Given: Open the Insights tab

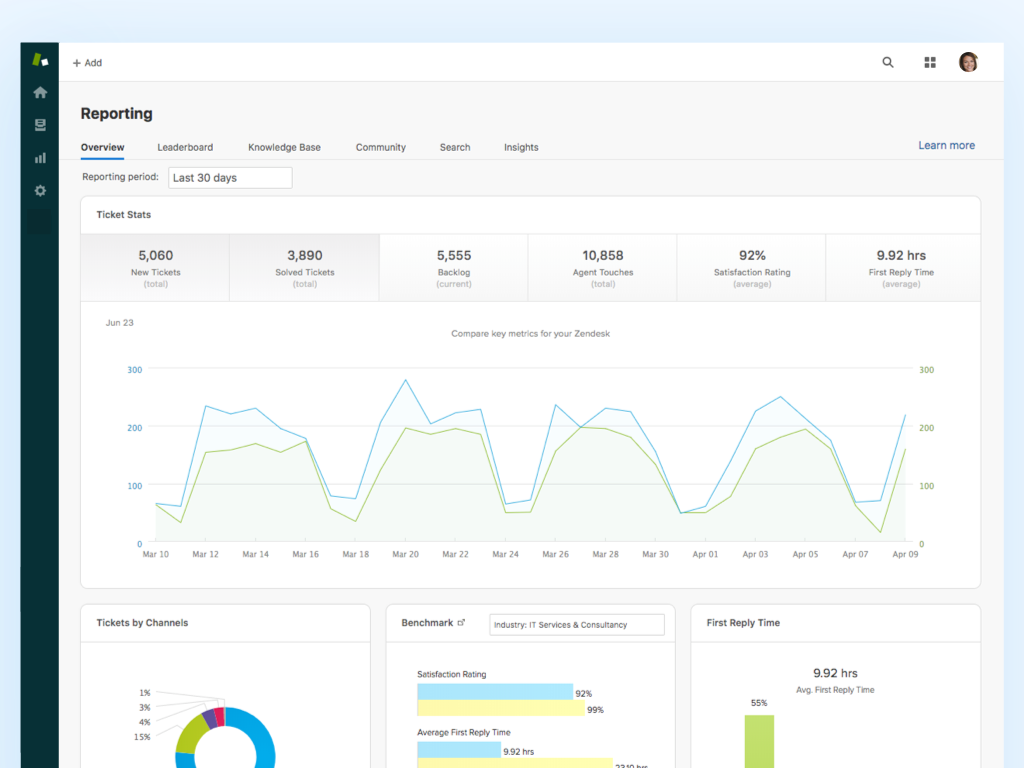Looking at the screenshot, I should (521, 147).
